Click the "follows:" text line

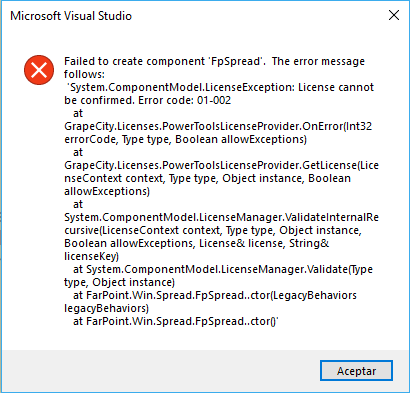pos(84,74)
